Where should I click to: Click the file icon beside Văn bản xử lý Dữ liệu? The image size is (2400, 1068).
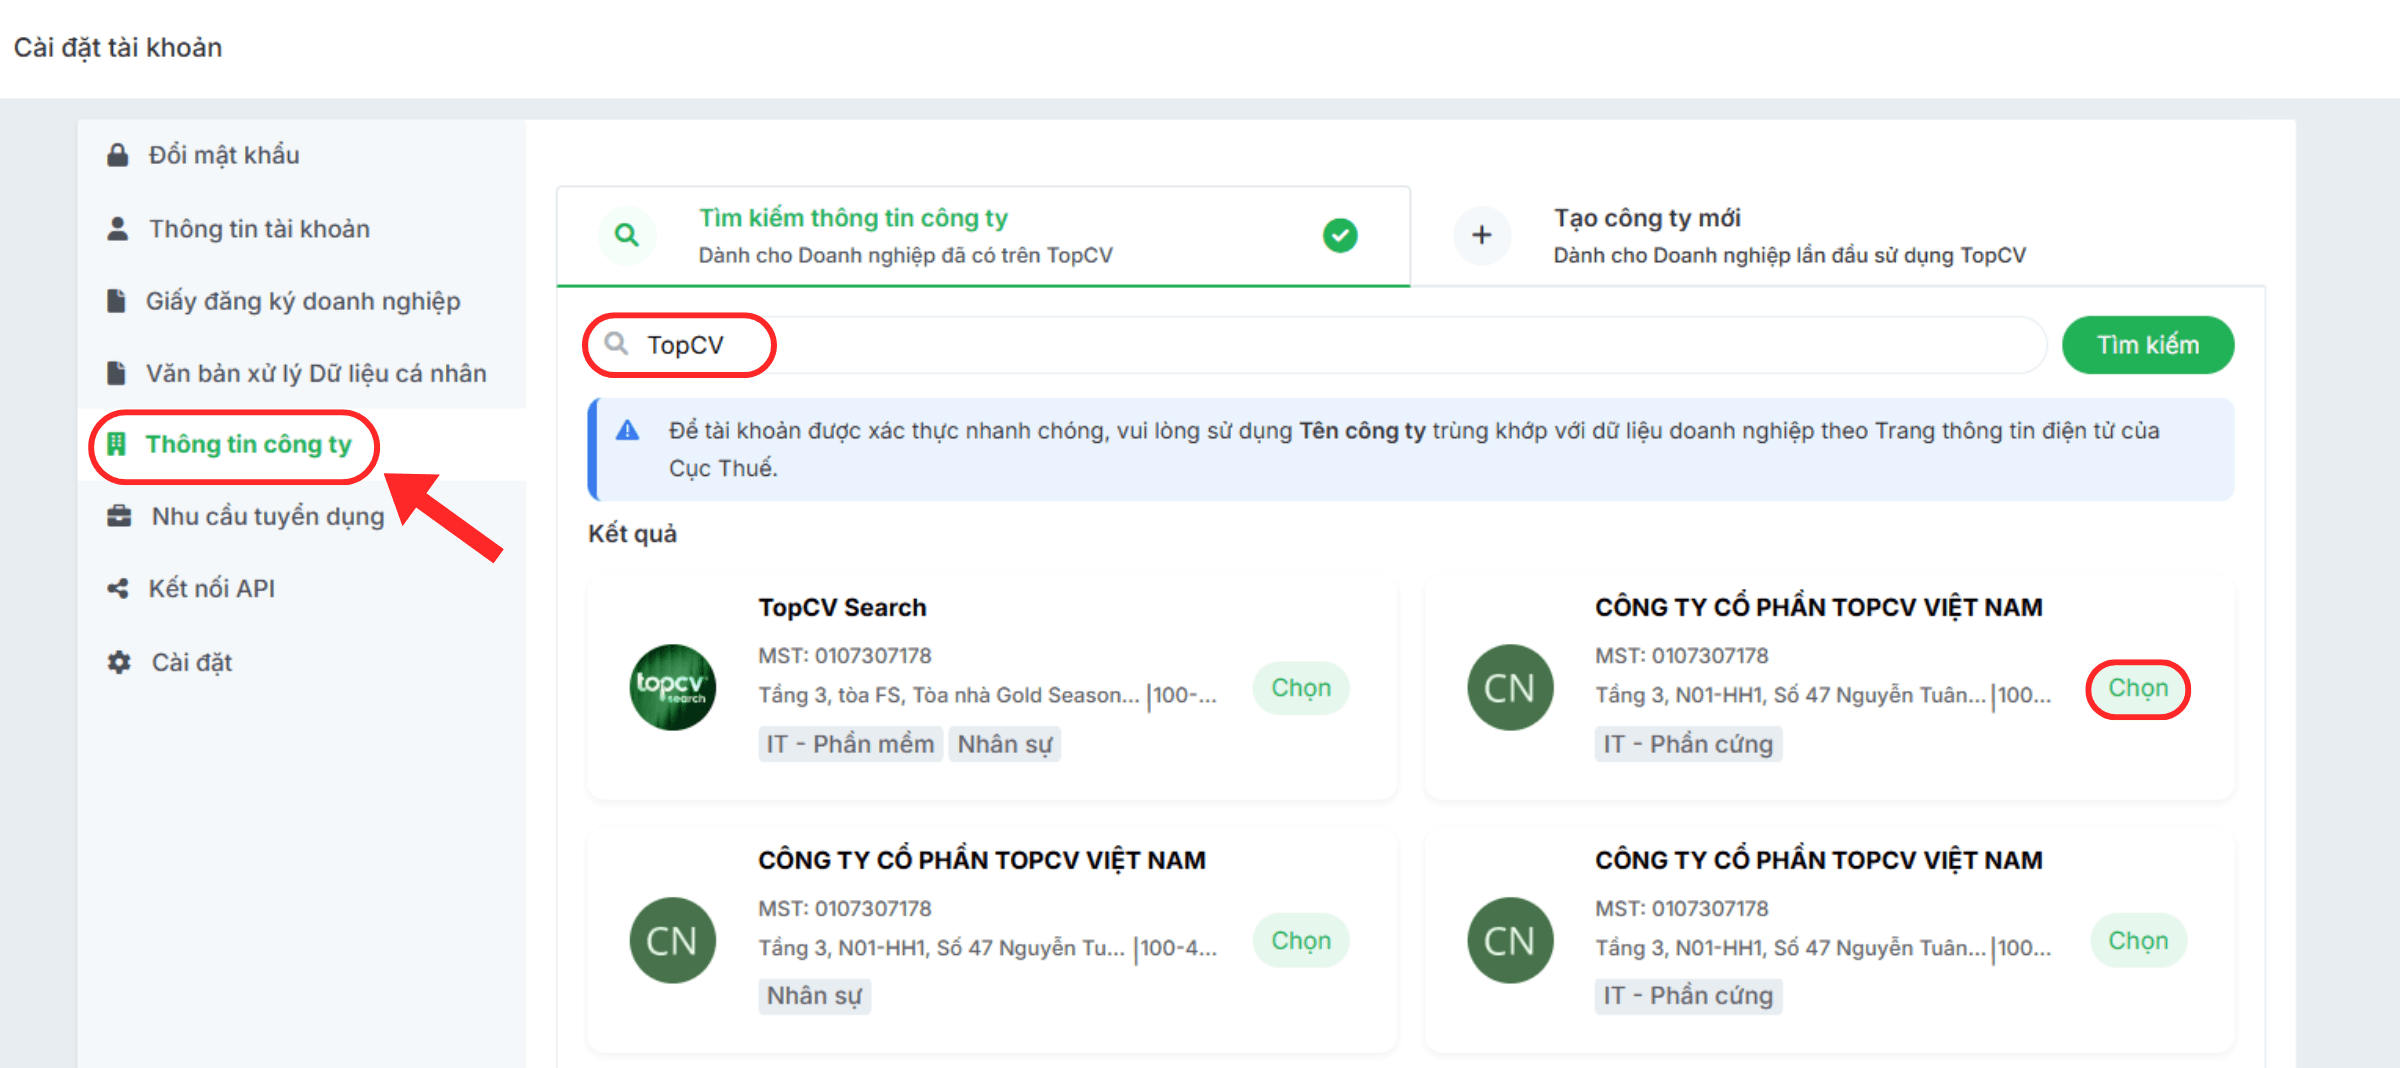(x=116, y=373)
